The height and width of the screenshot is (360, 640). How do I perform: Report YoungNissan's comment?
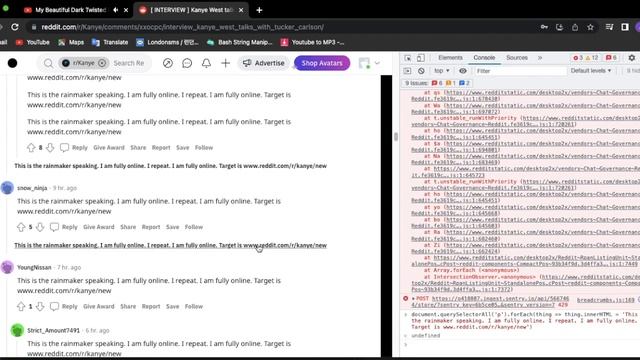click(151, 306)
